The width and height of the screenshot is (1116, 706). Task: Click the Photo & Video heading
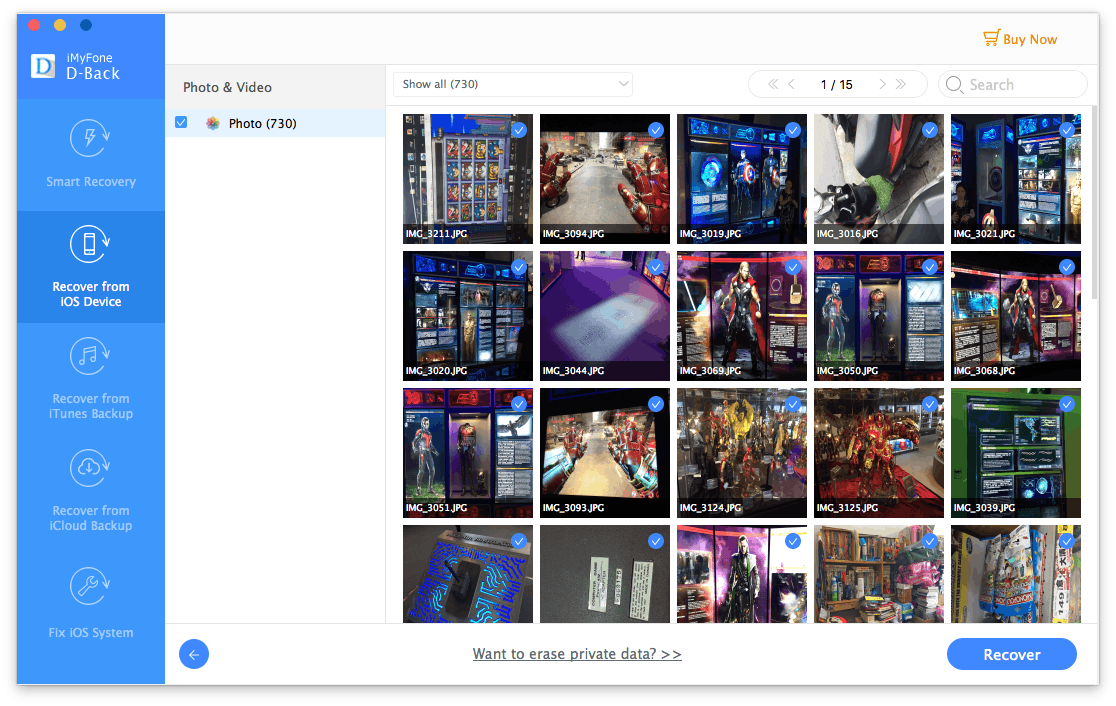227,87
